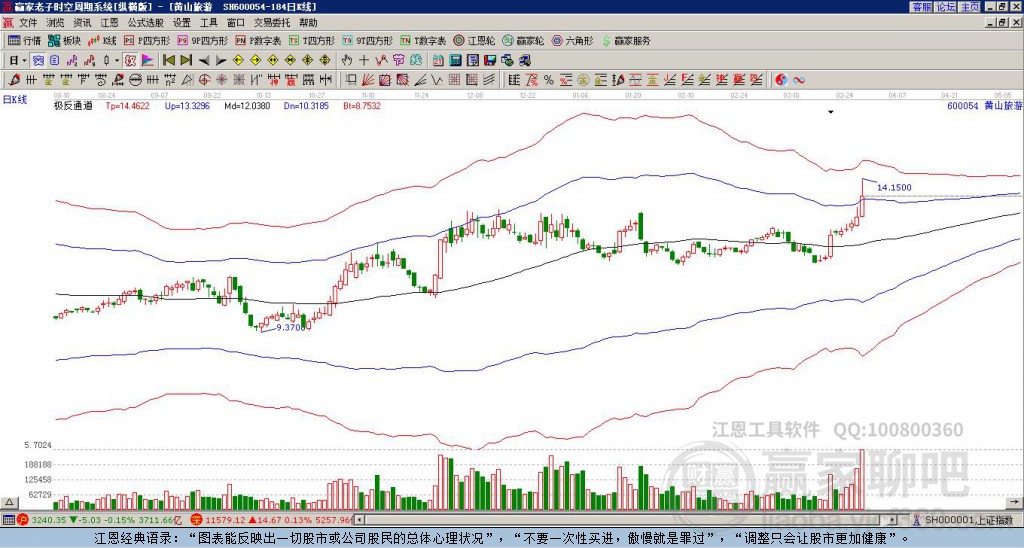Click the chart scroll-up triangle button

point(9,502)
